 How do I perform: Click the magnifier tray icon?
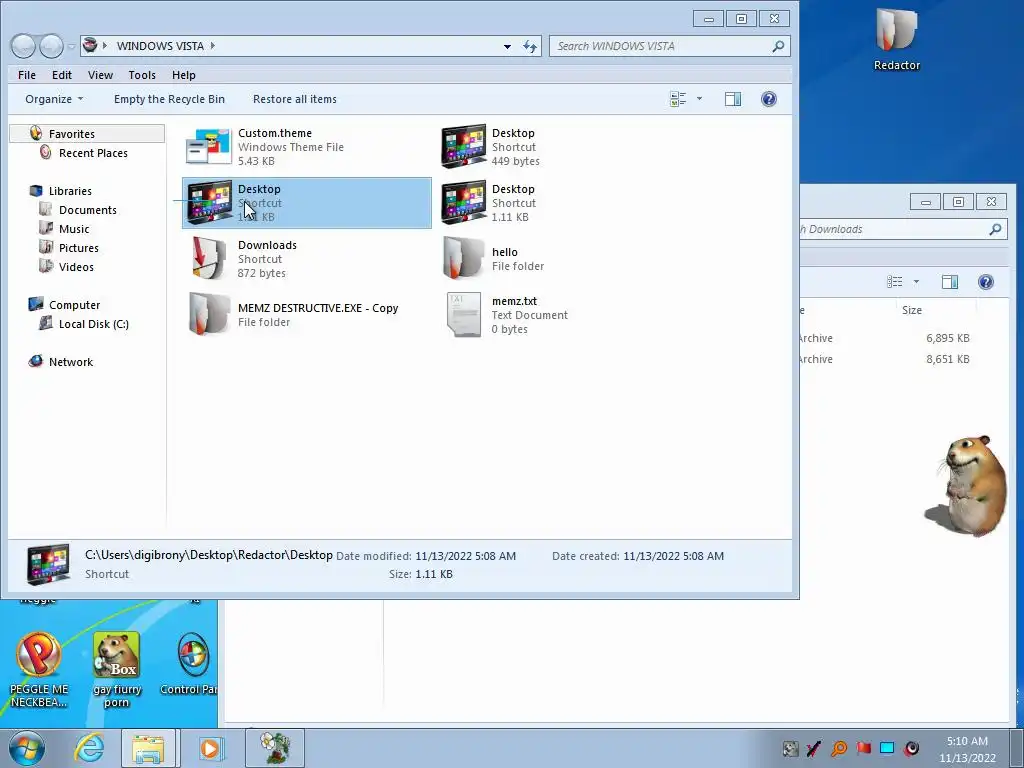coord(839,748)
